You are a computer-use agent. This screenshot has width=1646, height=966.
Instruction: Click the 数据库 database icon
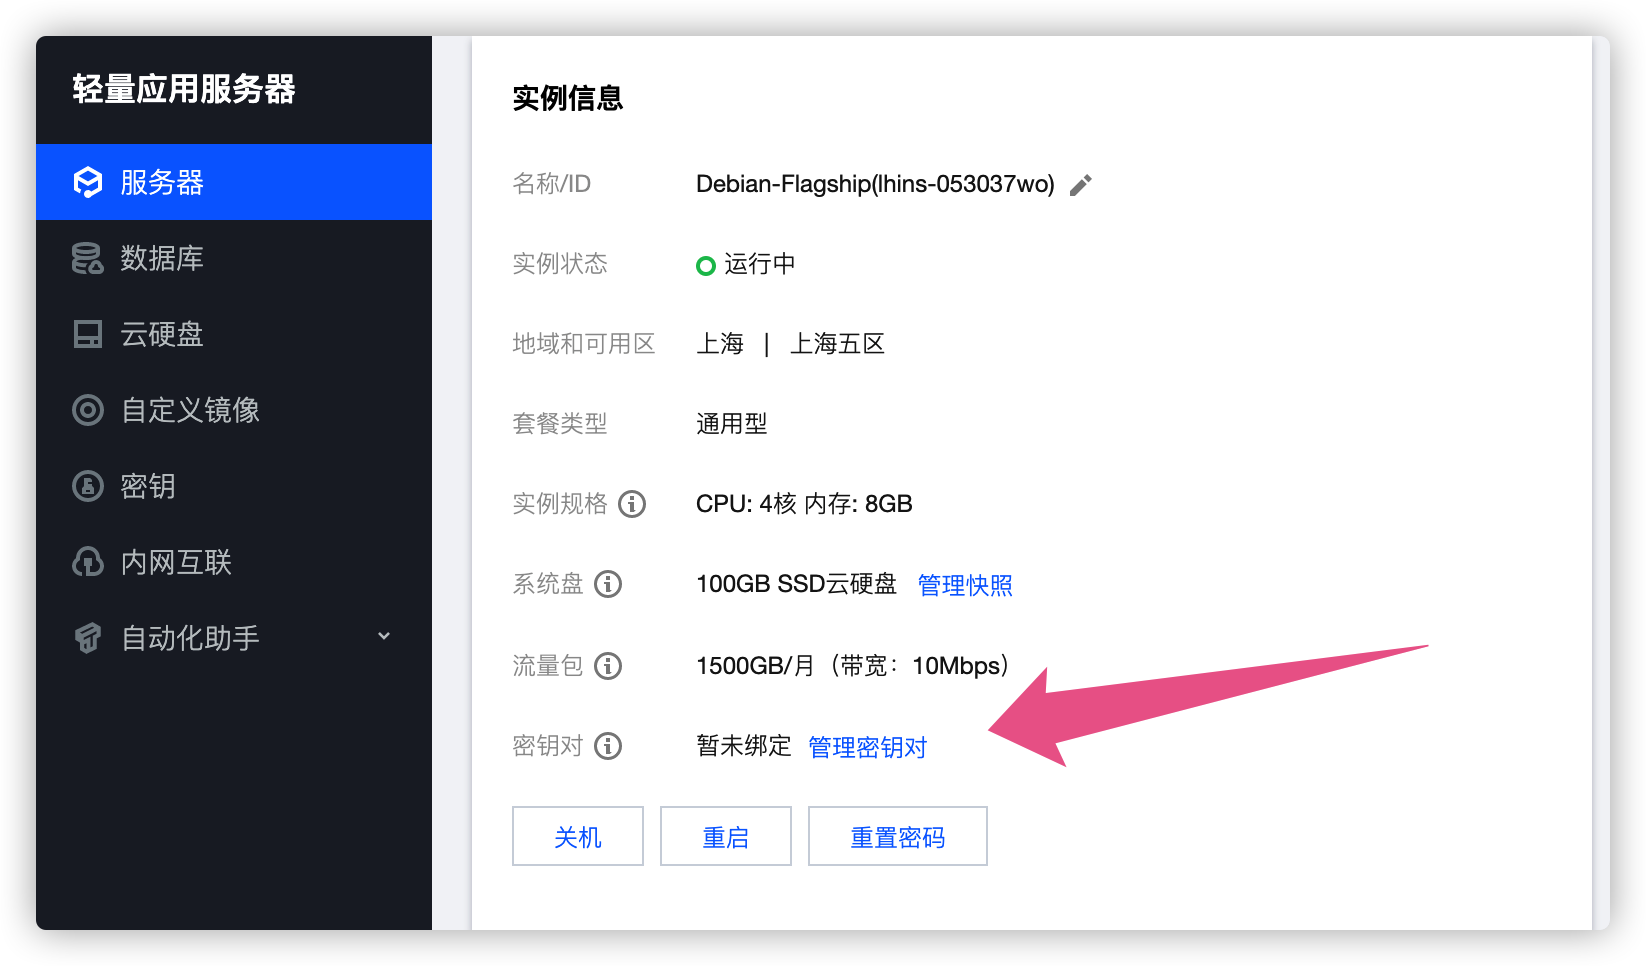[88, 258]
